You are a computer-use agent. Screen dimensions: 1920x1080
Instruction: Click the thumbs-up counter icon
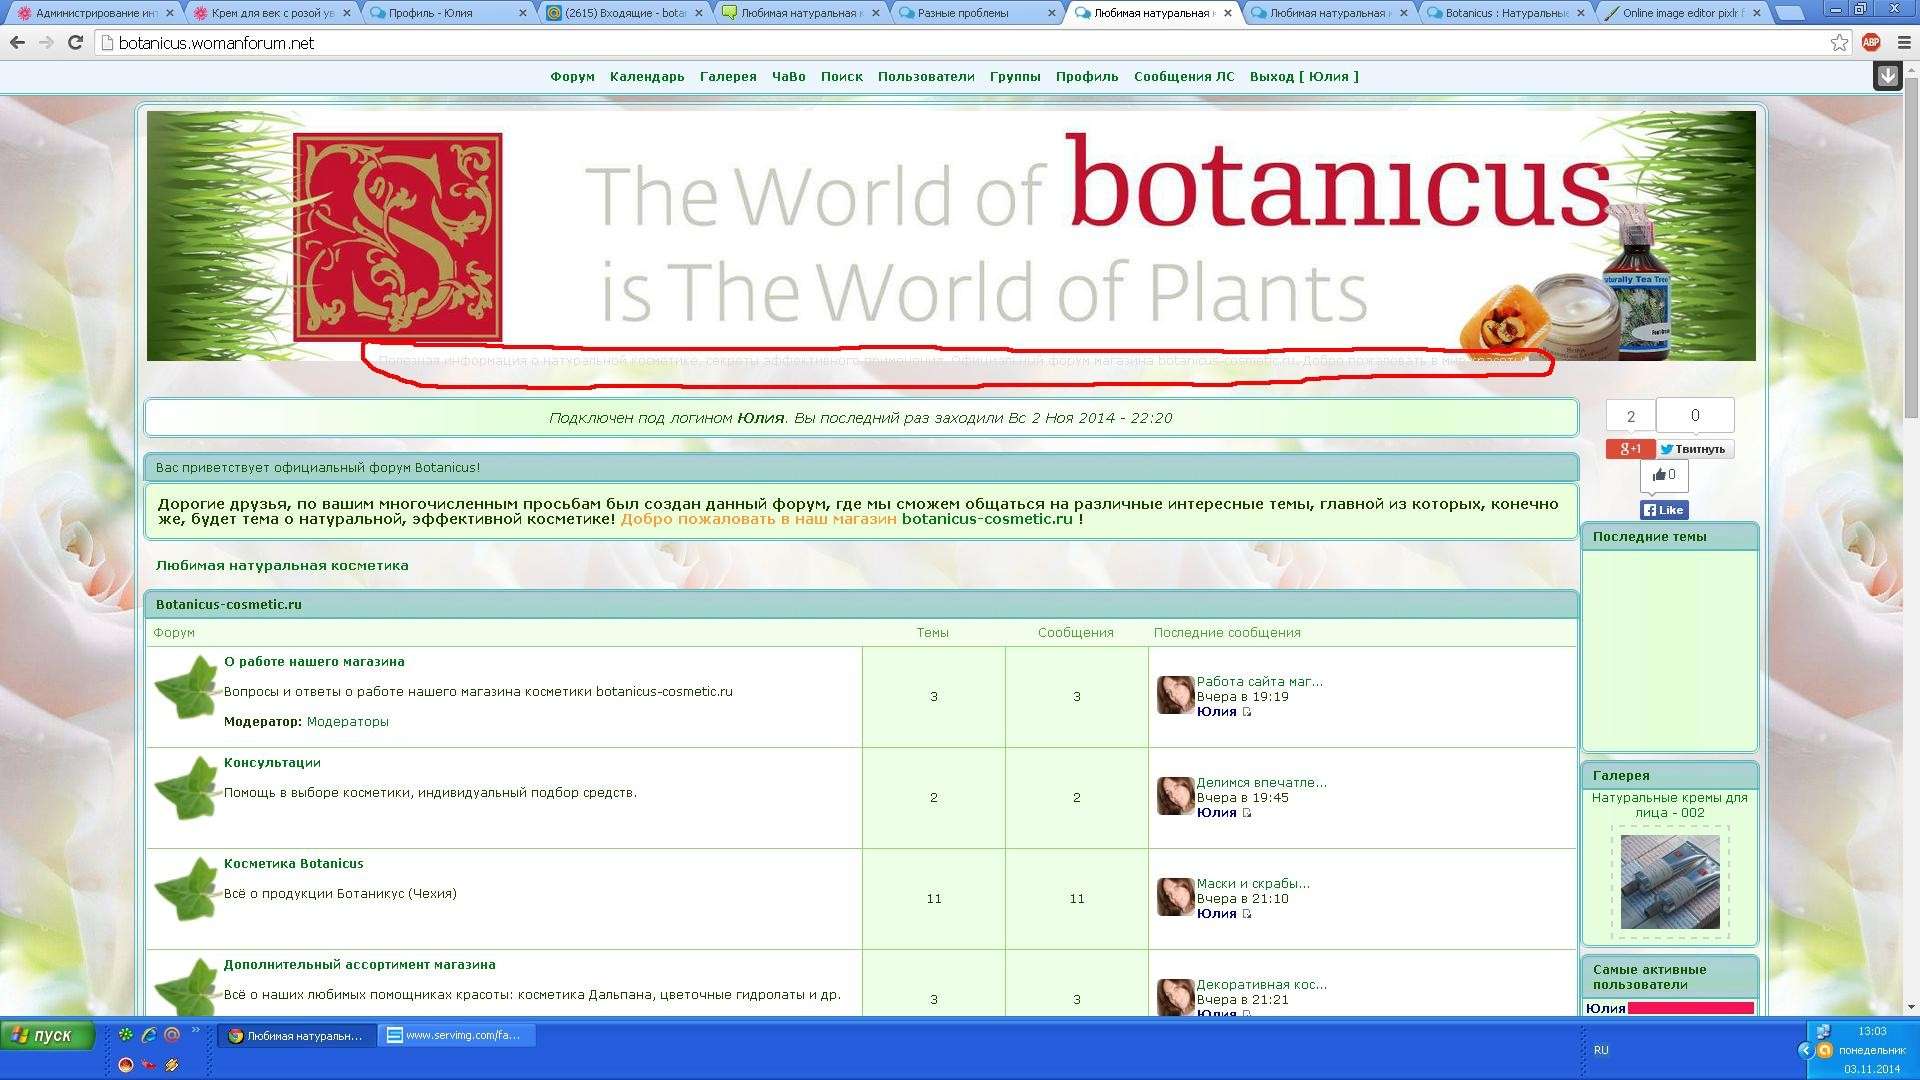click(1664, 475)
